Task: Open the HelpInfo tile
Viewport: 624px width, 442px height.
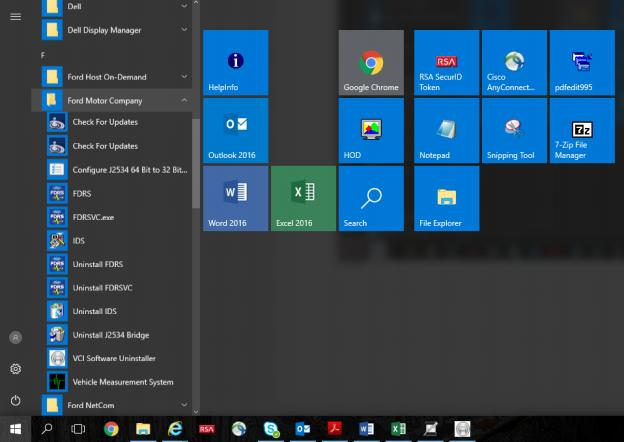Action: pos(236,63)
